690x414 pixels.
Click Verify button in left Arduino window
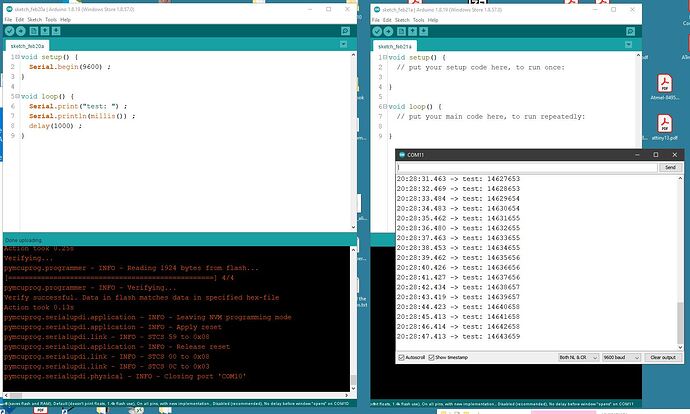10,31
